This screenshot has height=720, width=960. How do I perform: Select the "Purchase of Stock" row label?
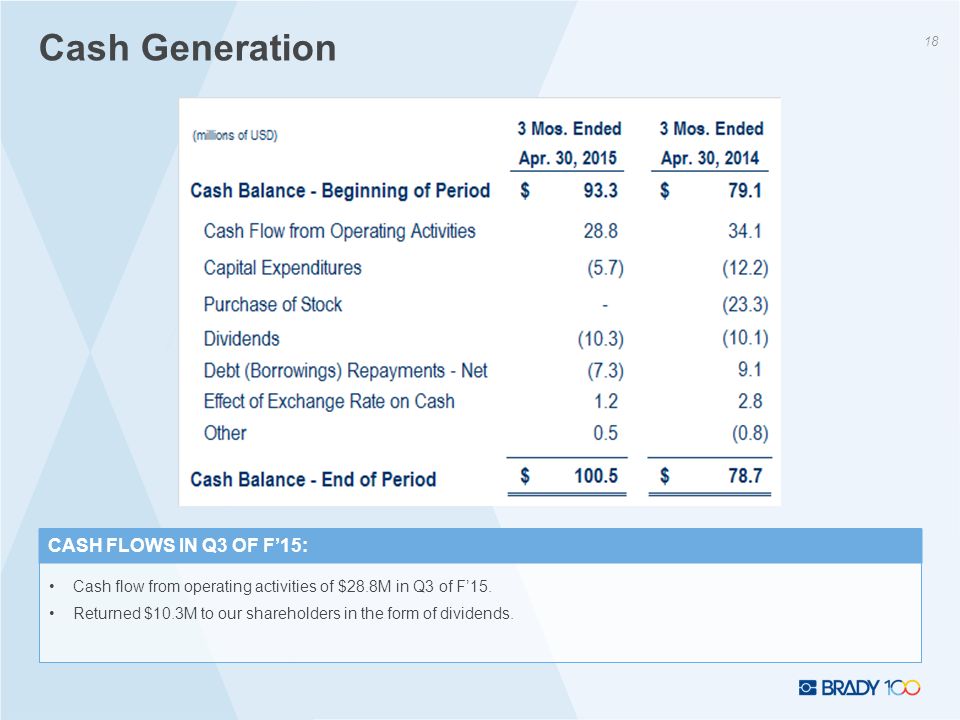point(272,304)
